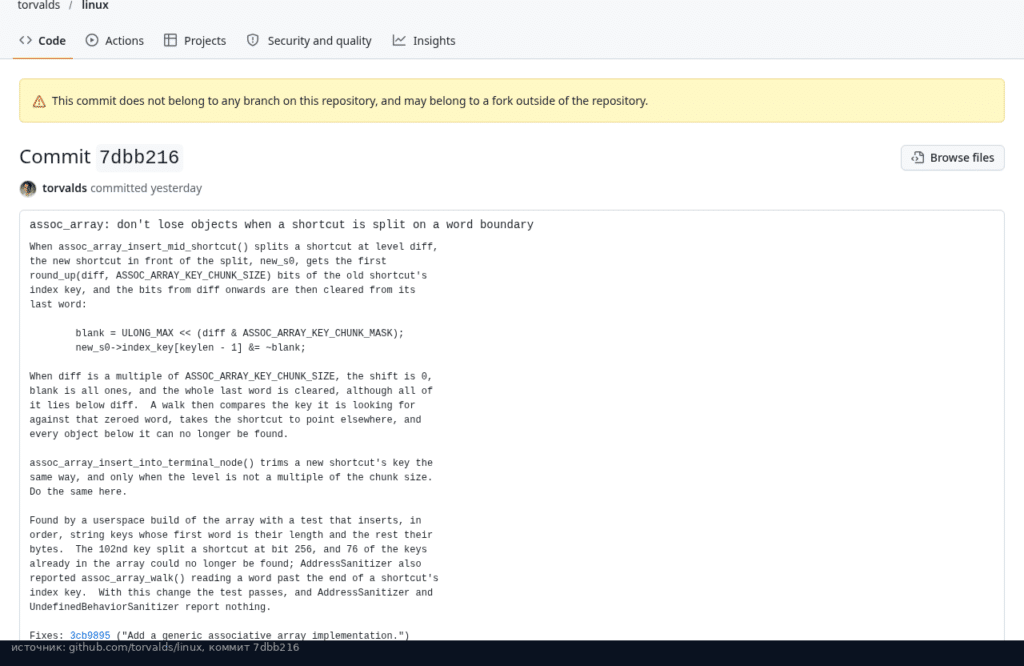Click the line 'new_s0->index_key[keylen - 1] &= ~blank;'

coord(191,347)
